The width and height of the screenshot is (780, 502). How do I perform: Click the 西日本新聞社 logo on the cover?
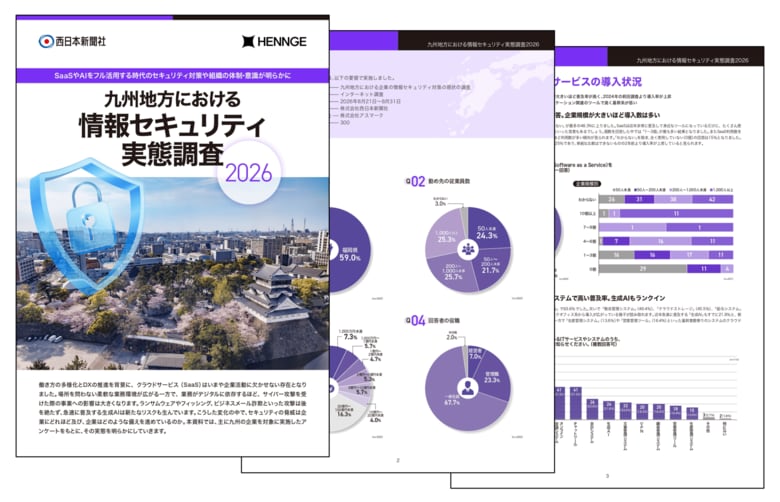click(x=72, y=41)
